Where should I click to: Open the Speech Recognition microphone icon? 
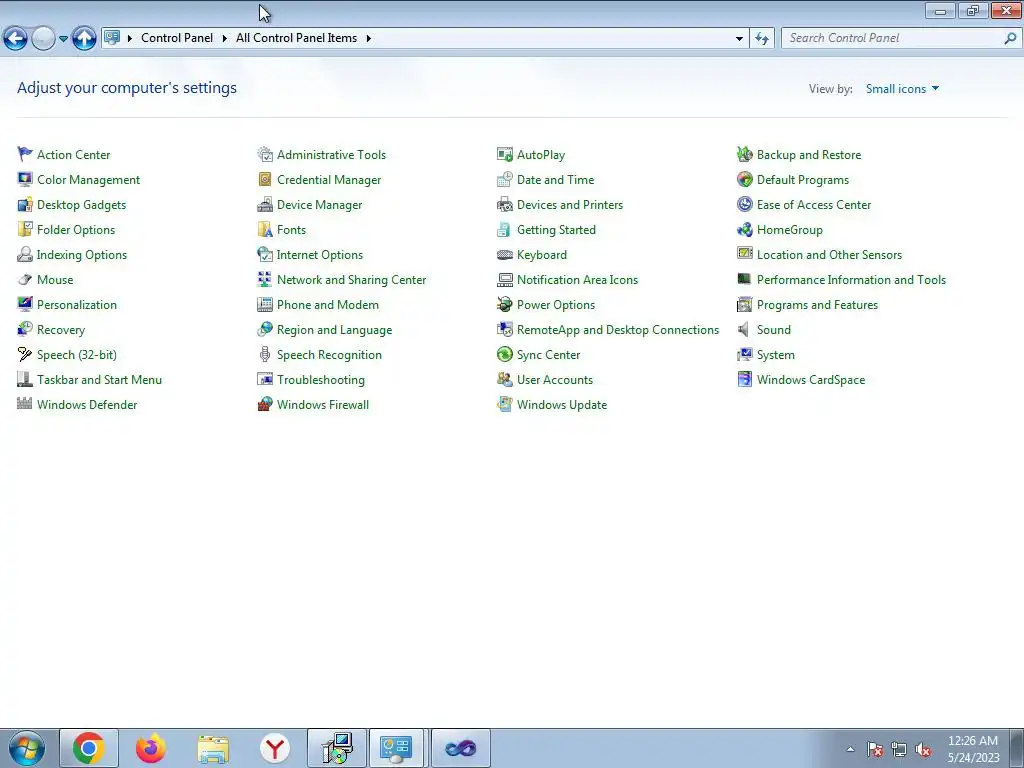(264, 355)
